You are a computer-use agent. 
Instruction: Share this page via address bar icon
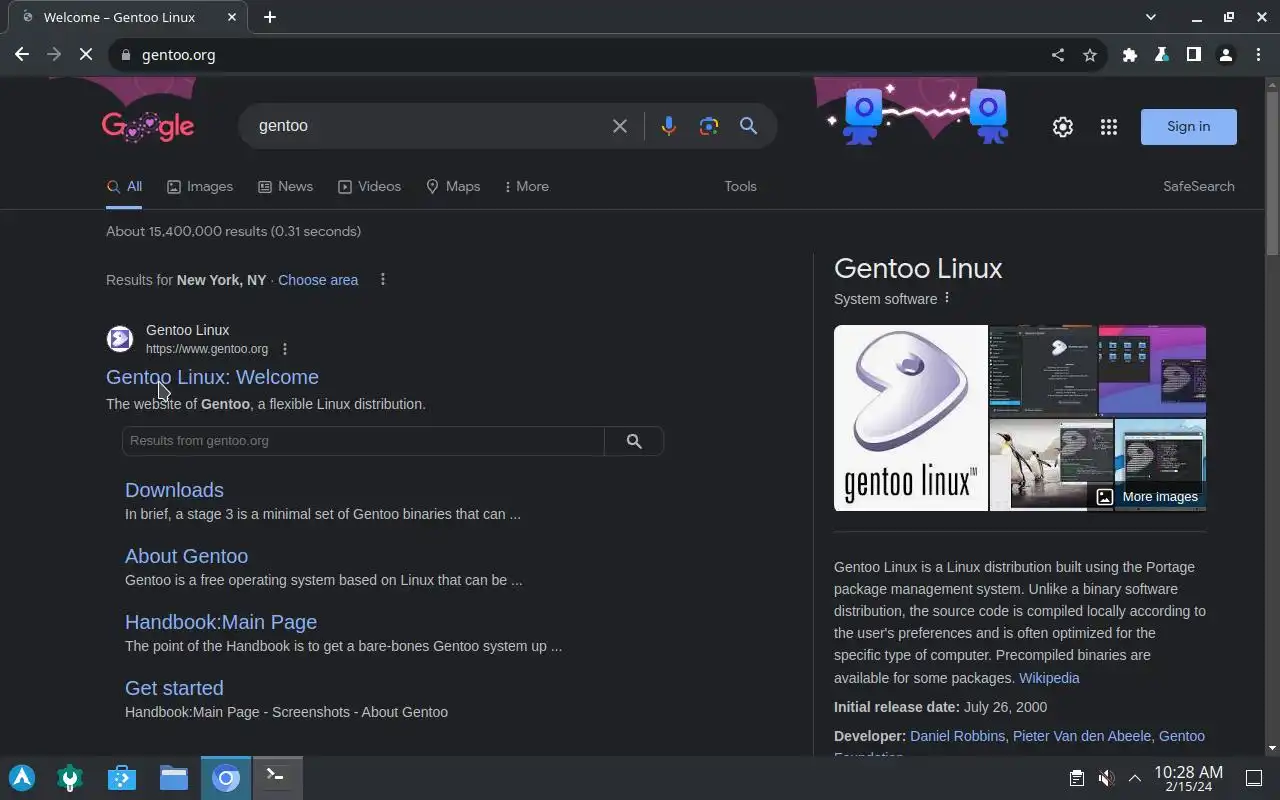[1058, 55]
